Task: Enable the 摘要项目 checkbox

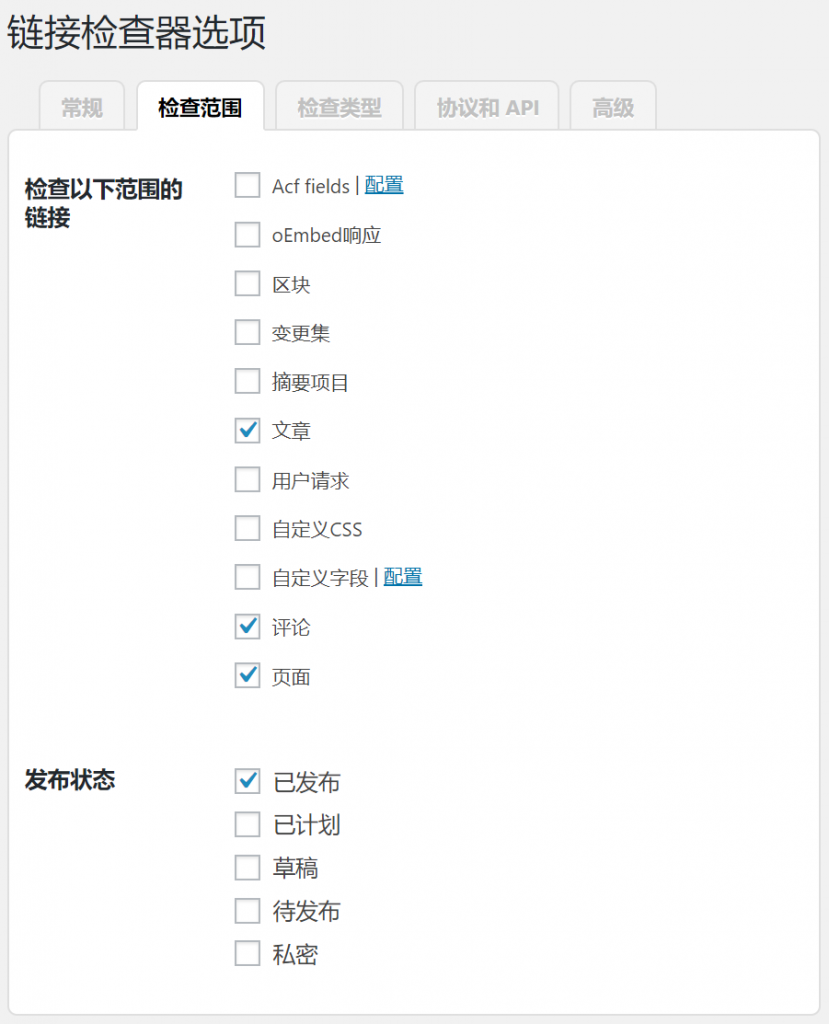Action: pyautogui.click(x=247, y=382)
